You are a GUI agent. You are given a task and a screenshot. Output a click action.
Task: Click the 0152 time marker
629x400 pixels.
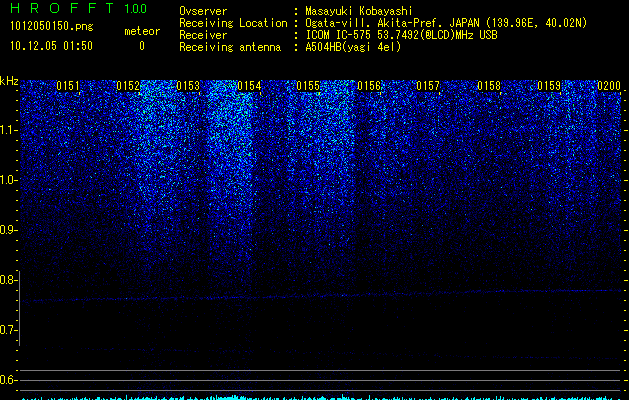coord(128,86)
